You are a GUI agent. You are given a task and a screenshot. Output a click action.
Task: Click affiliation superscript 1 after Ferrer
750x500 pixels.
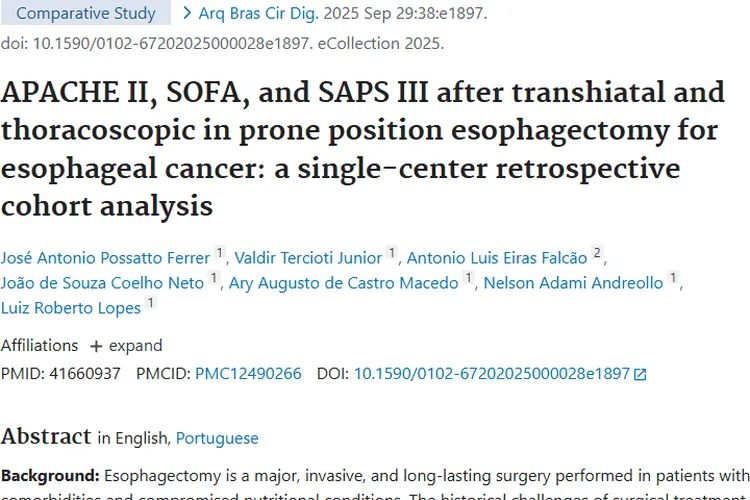220,253
